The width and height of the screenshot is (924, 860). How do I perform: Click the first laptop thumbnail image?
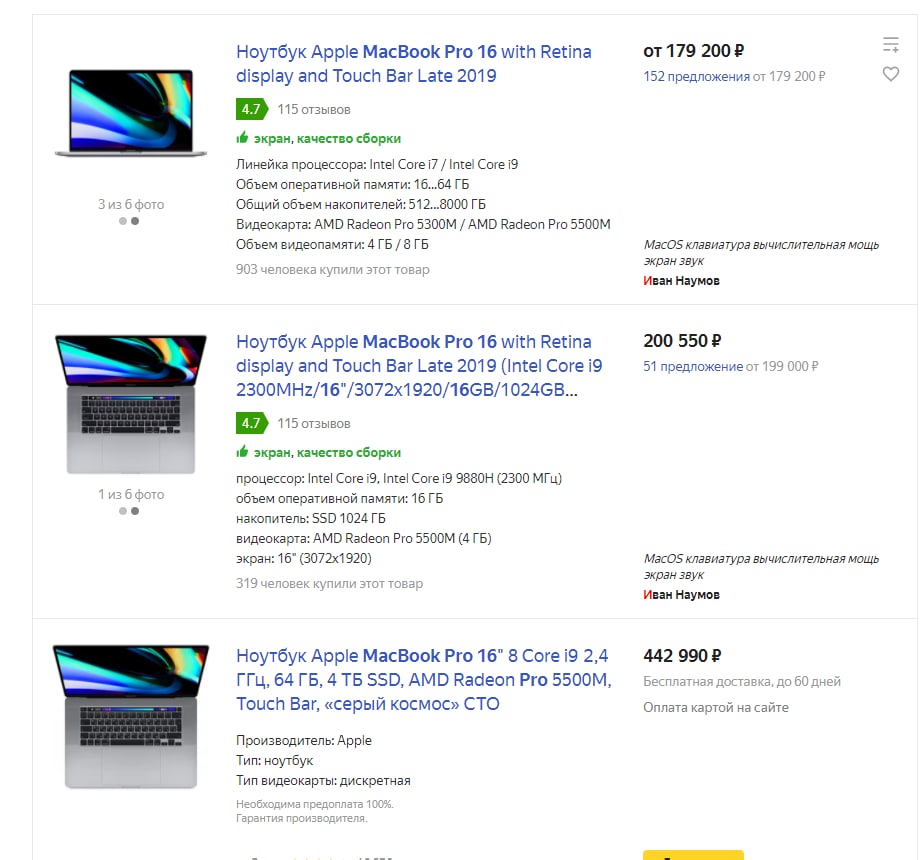pos(131,113)
